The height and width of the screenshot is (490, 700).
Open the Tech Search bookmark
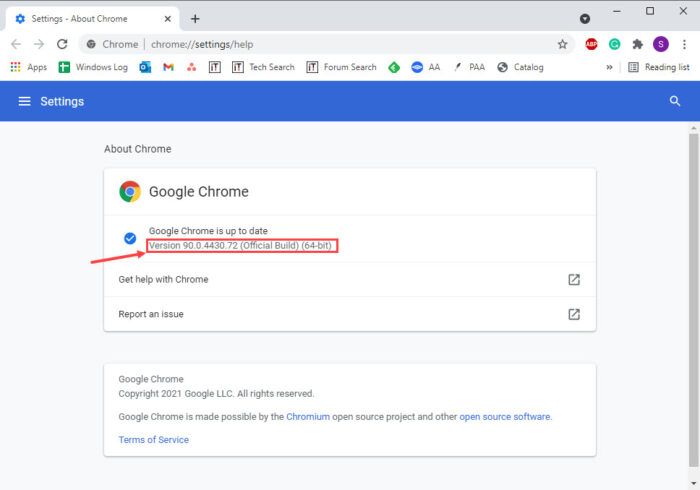tap(263, 67)
